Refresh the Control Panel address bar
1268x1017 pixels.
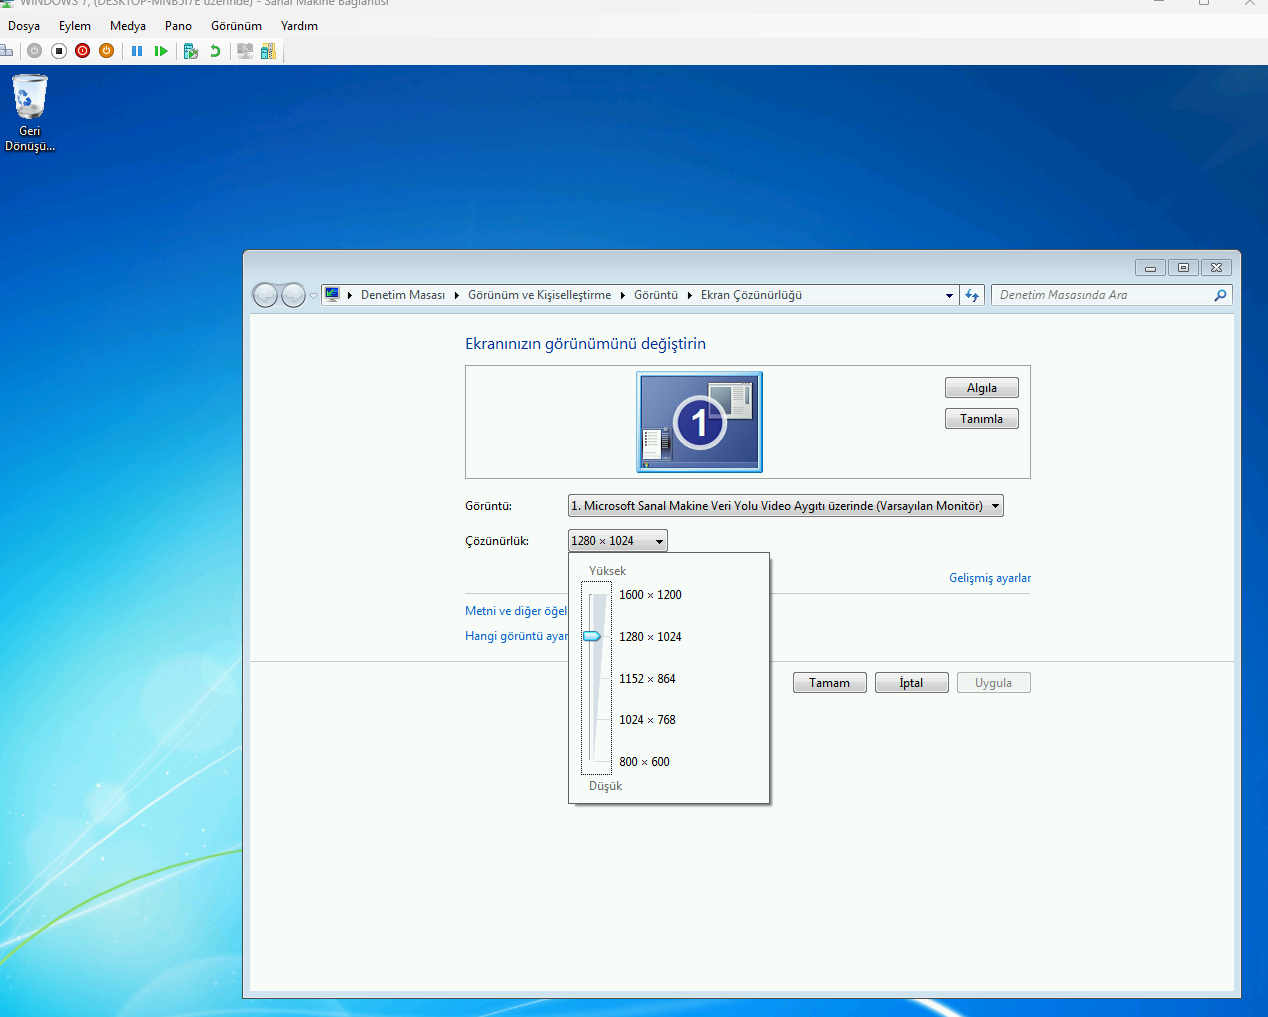(x=972, y=295)
